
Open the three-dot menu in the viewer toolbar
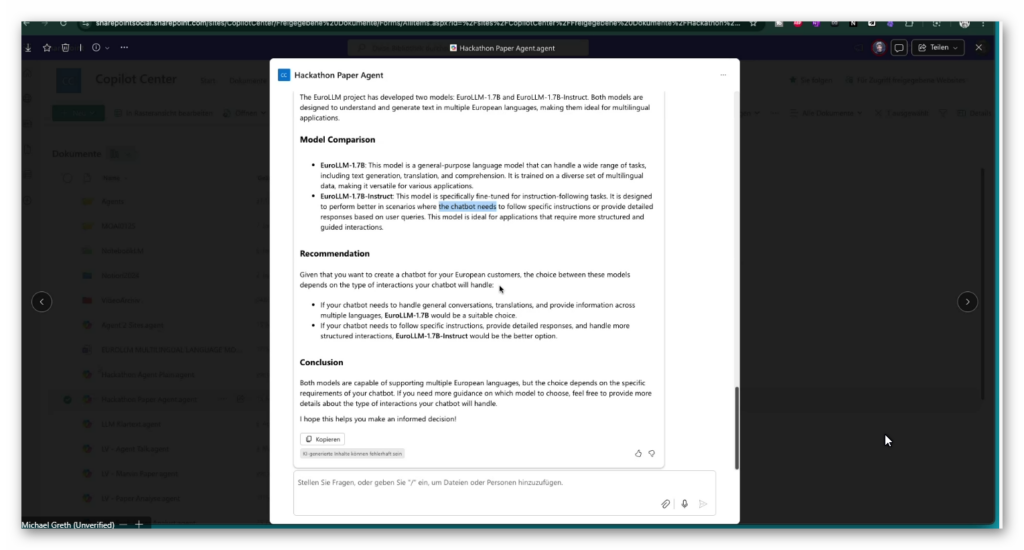[x=124, y=48]
